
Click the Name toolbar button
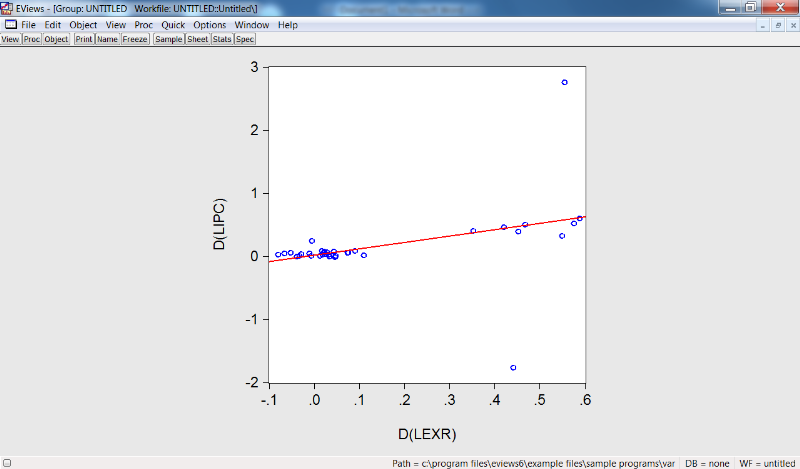pyautogui.click(x=107, y=39)
